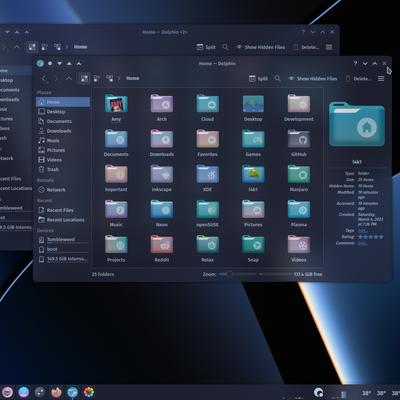Switch front Dolphin window to Icons view mode

pyautogui.click(x=84, y=78)
